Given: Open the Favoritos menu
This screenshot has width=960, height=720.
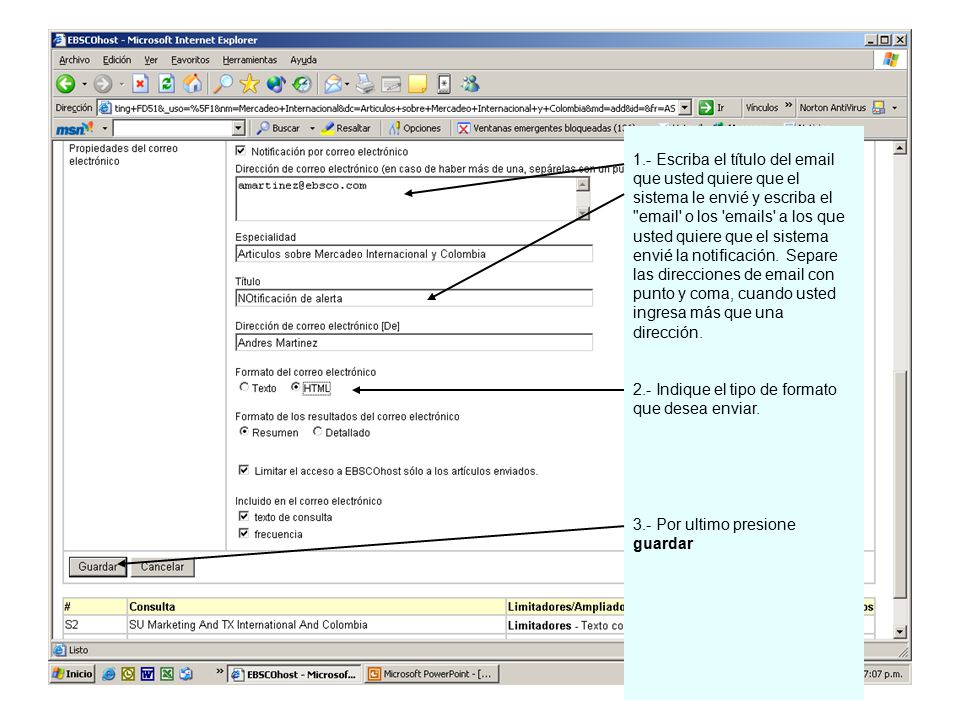Looking at the screenshot, I should [x=190, y=60].
